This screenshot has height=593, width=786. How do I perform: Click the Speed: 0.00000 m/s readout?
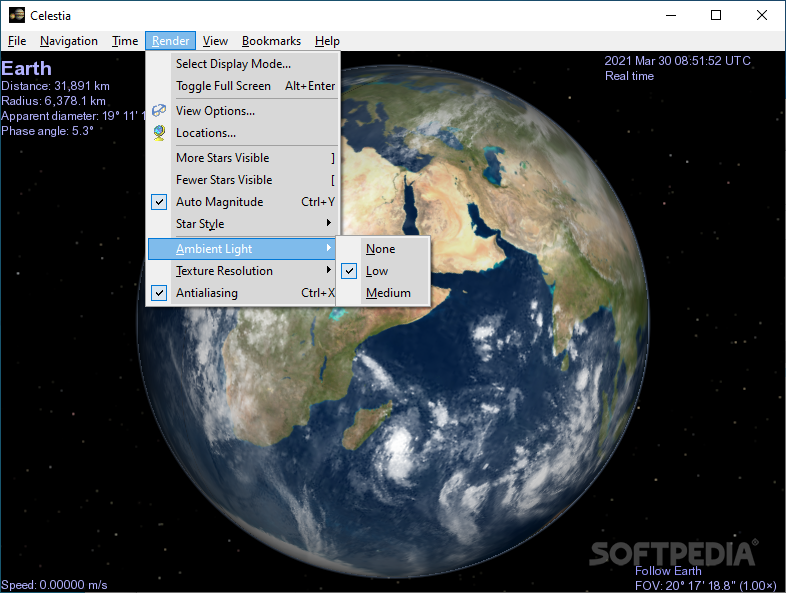coord(54,585)
